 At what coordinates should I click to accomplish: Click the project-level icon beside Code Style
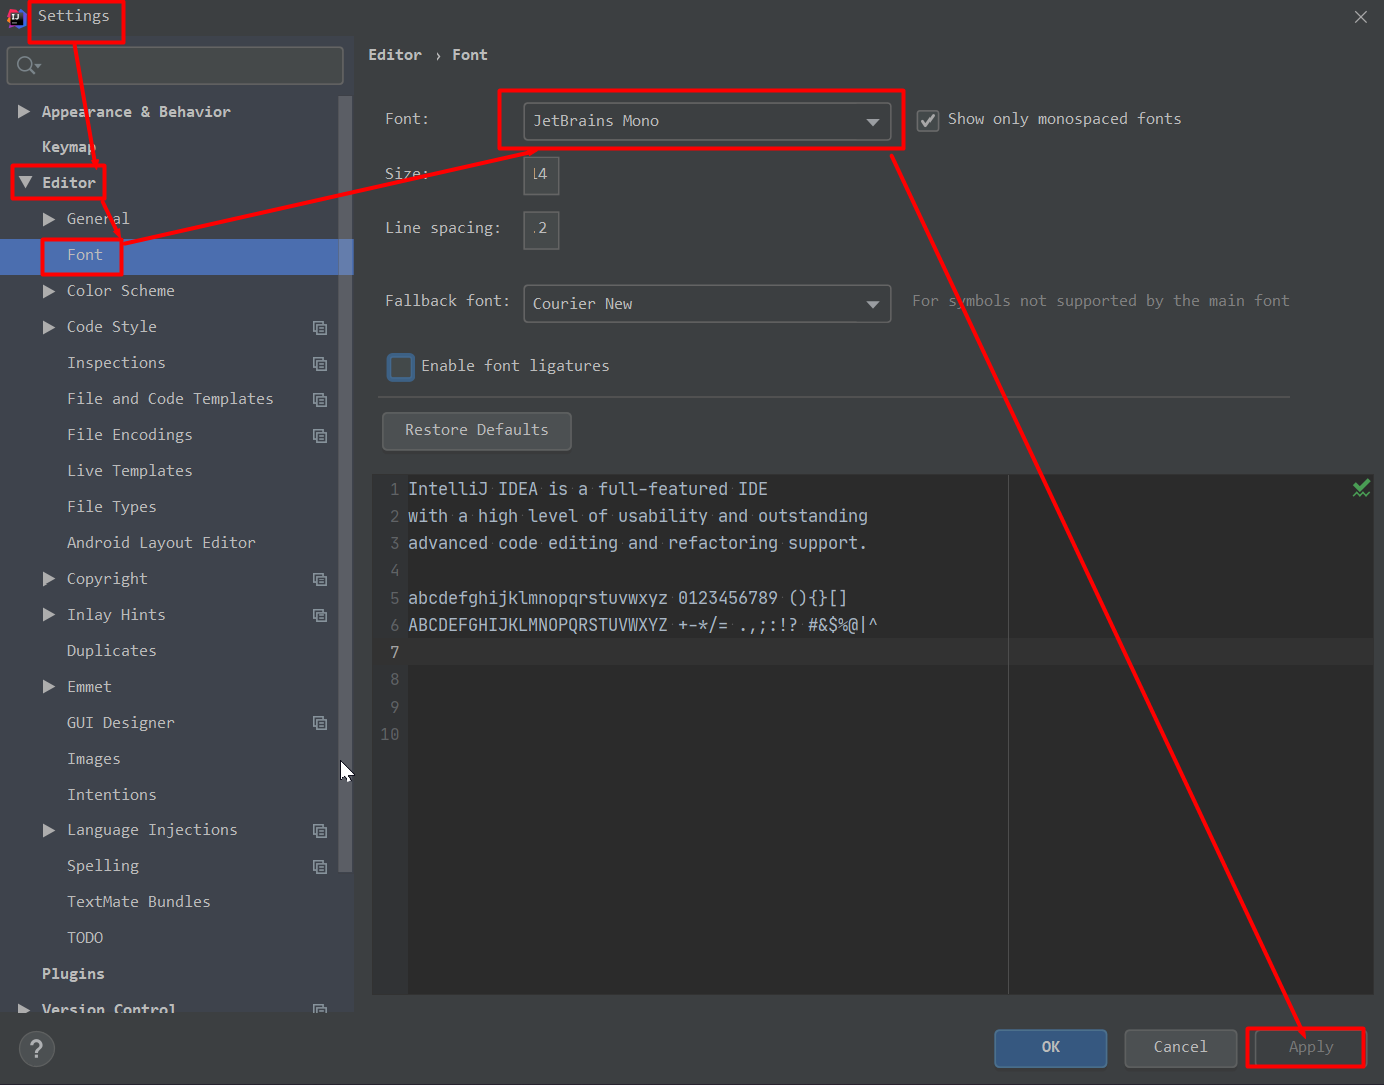tap(320, 328)
